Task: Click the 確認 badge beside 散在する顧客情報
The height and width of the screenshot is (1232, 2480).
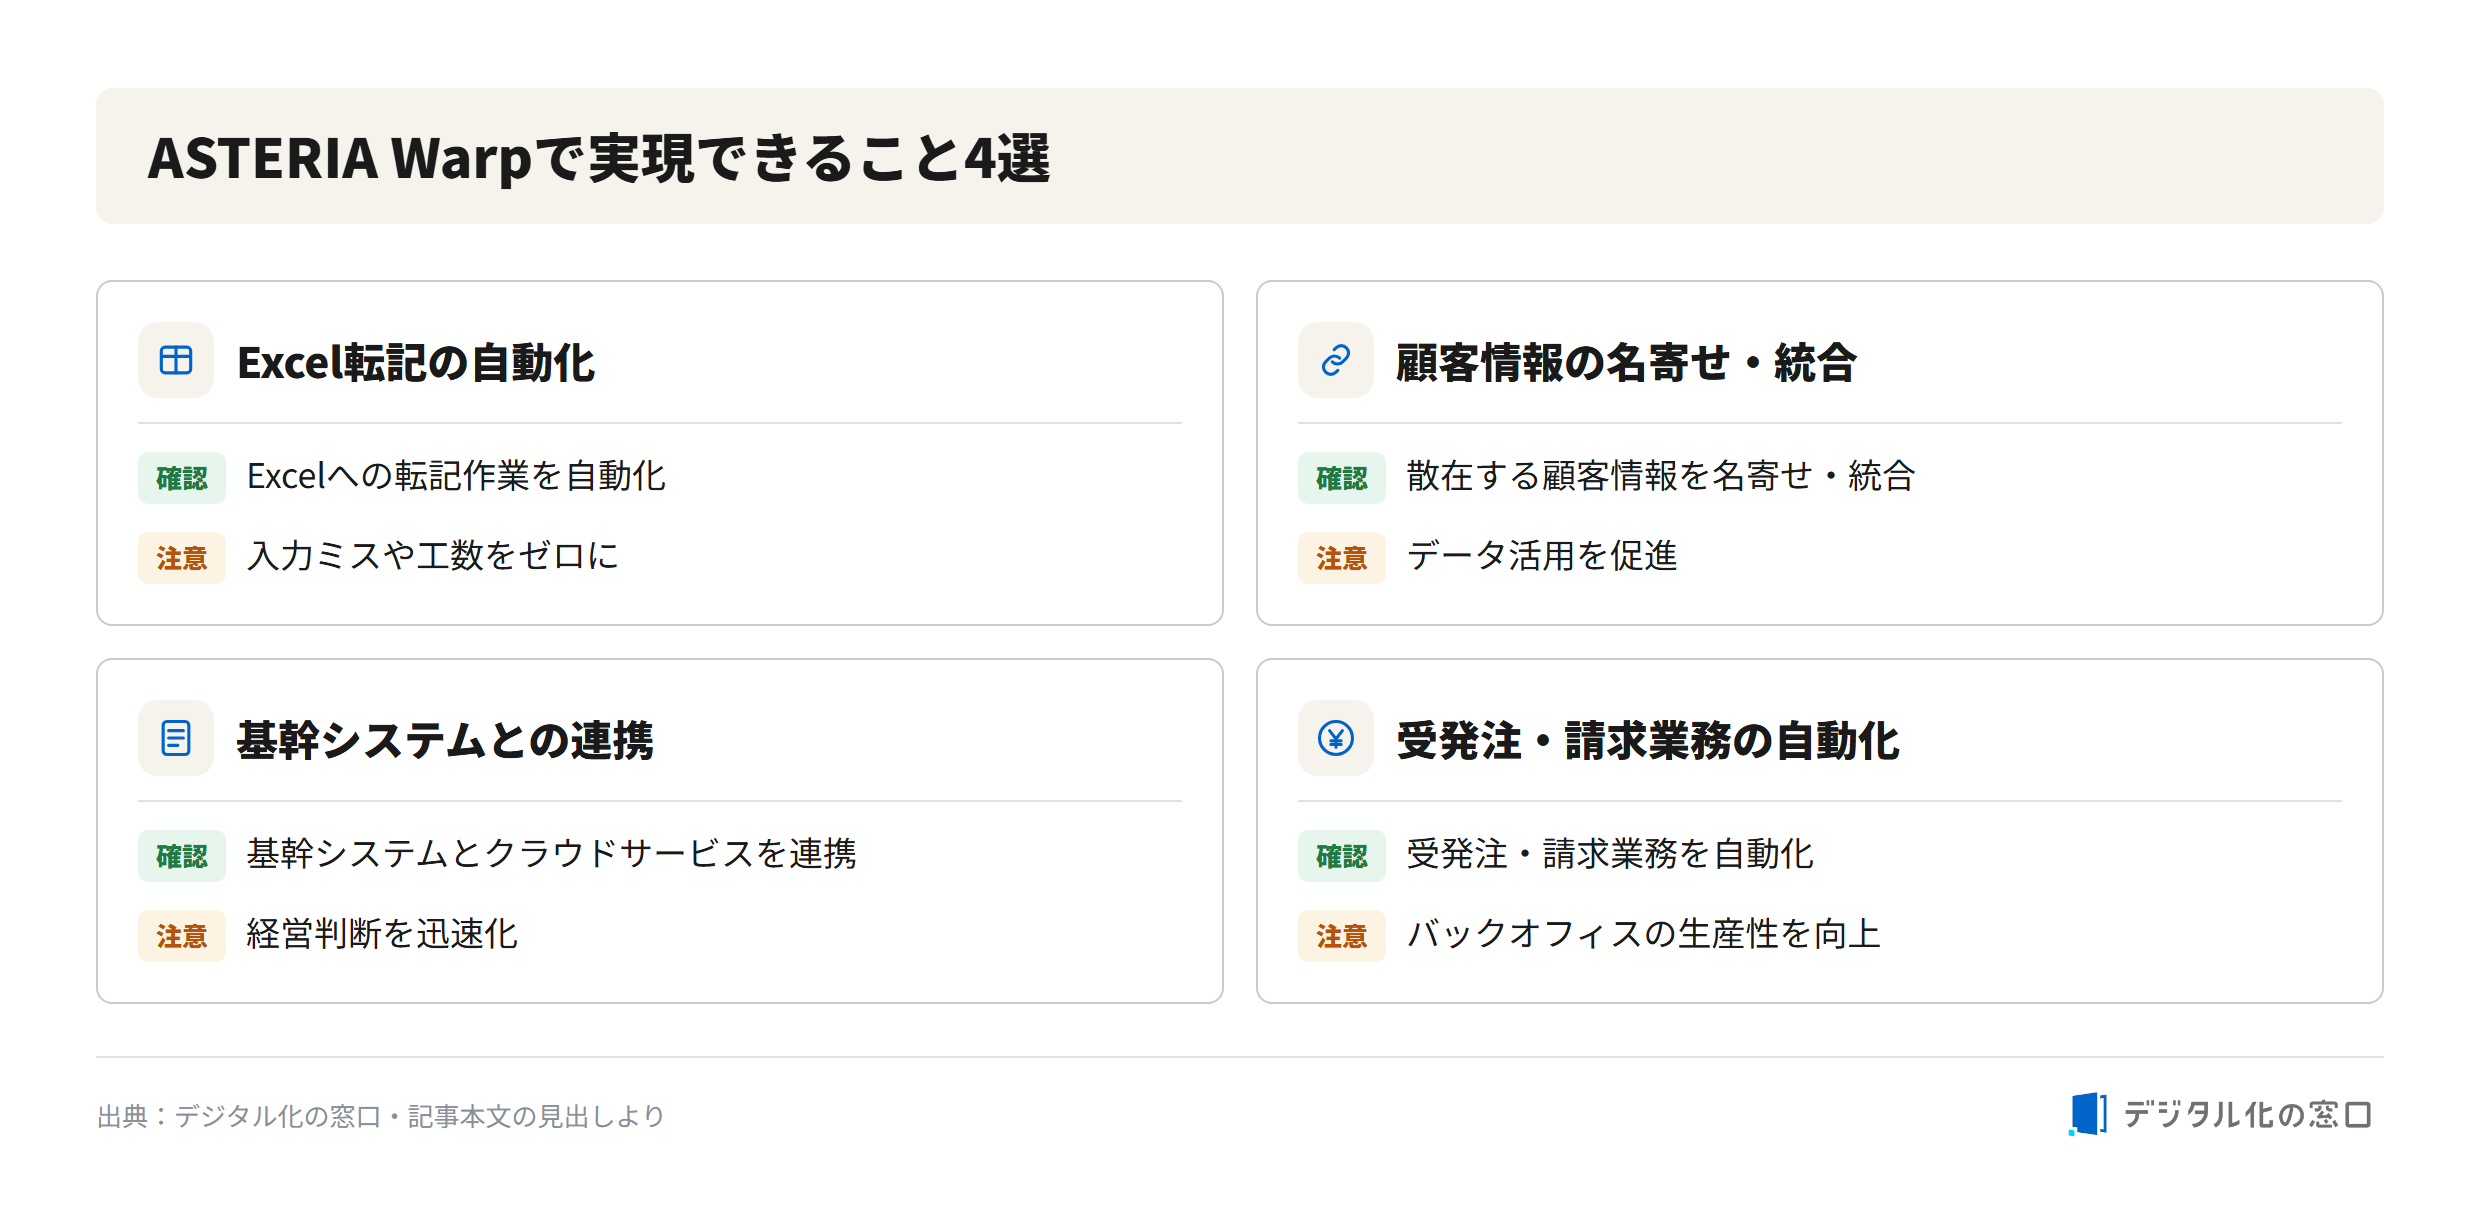Action: (1342, 478)
